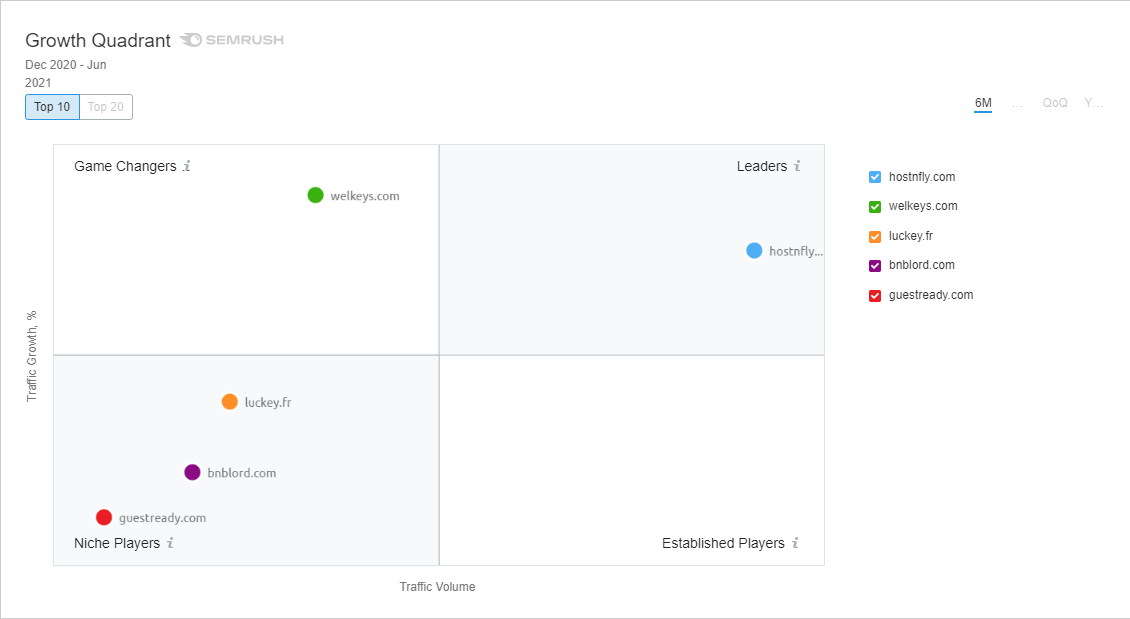Uncheck the hostnfly.com legend checkbox
Screen dimensions: 1130x619
click(875, 177)
